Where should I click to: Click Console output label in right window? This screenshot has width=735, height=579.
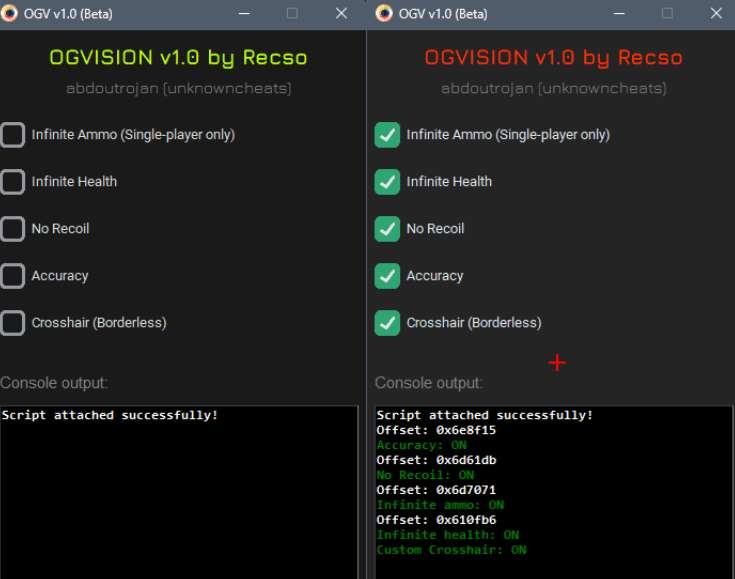[428, 383]
